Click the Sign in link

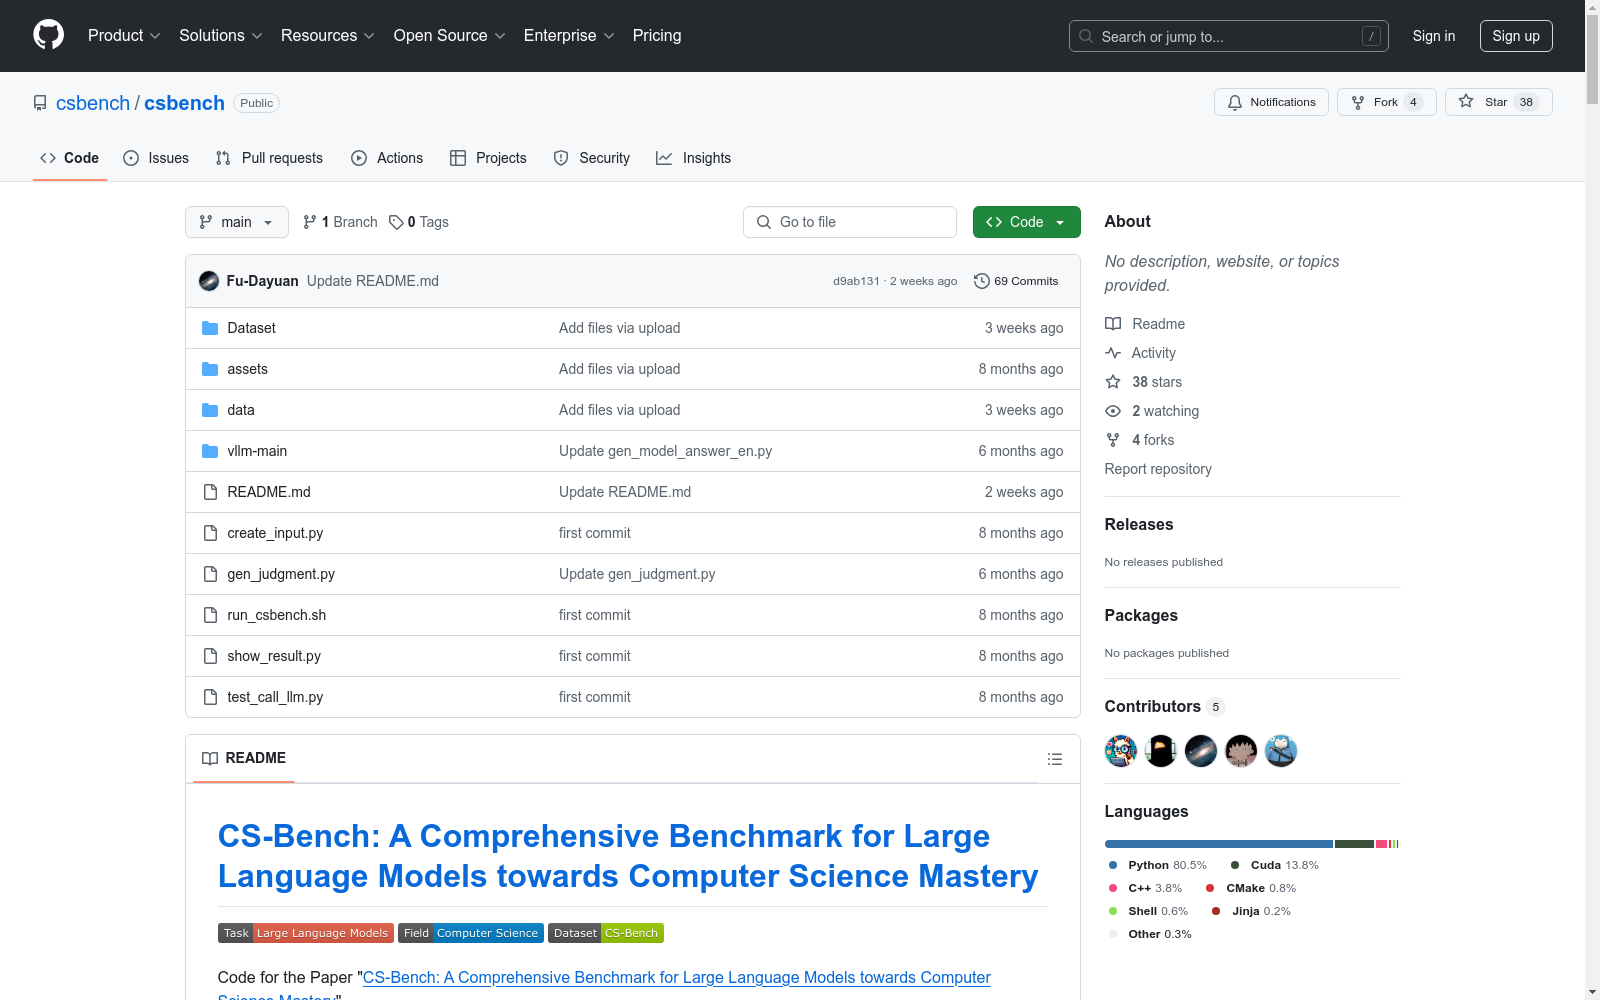click(1434, 36)
